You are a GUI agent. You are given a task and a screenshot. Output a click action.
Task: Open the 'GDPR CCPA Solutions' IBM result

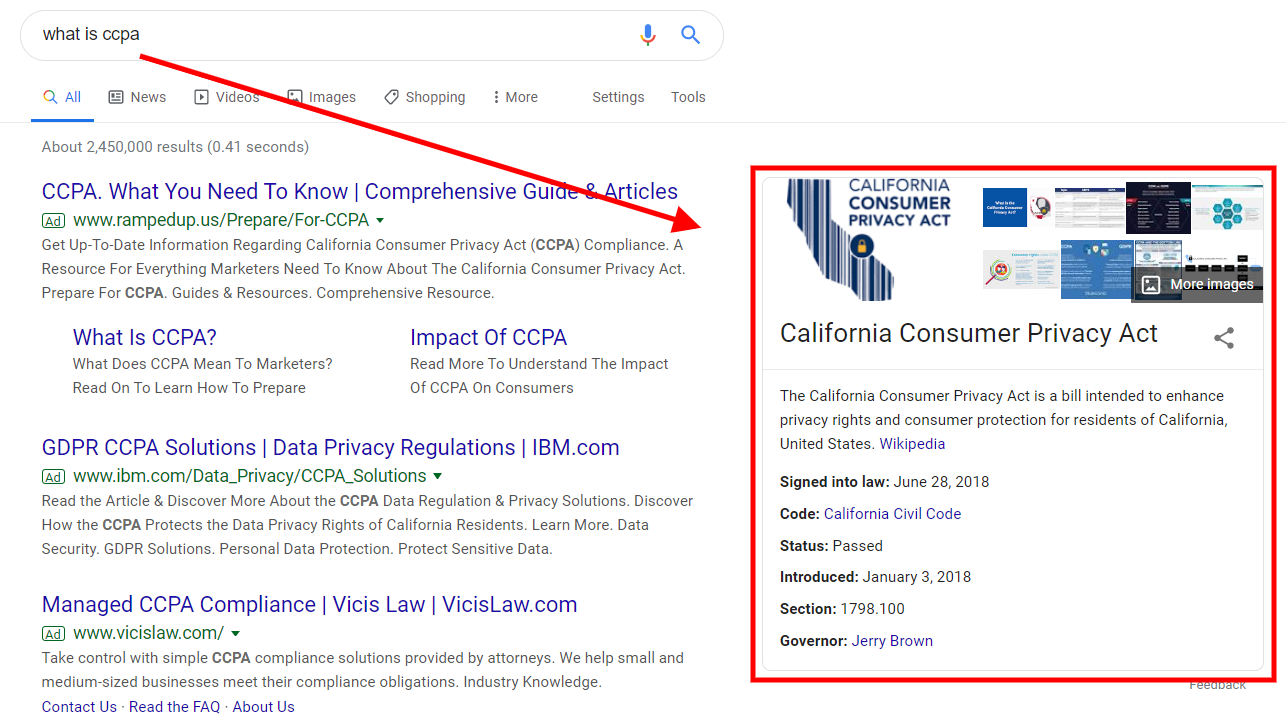[331, 447]
